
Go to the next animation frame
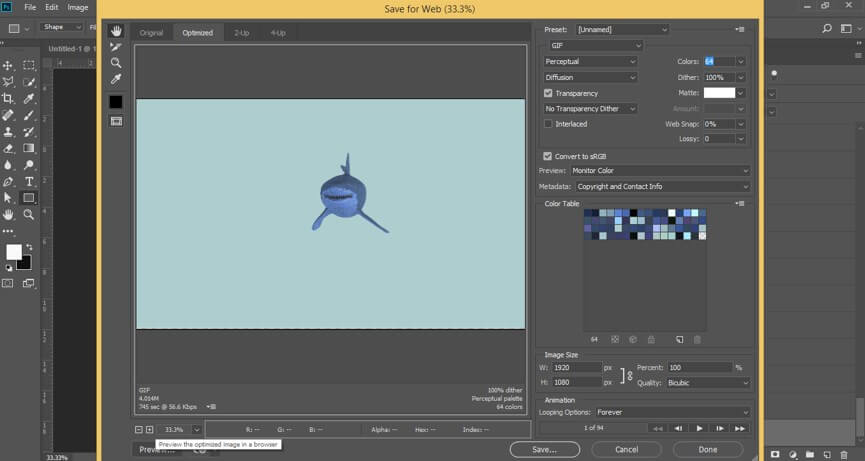click(x=720, y=428)
